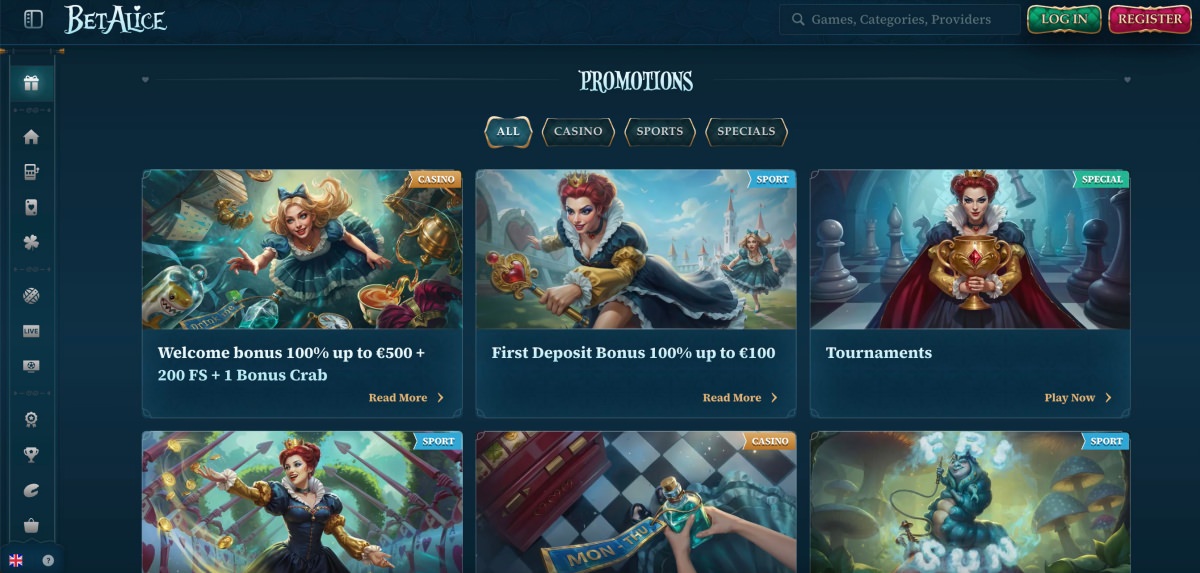Open the gift promotions sidebar icon

click(x=31, y=83)
